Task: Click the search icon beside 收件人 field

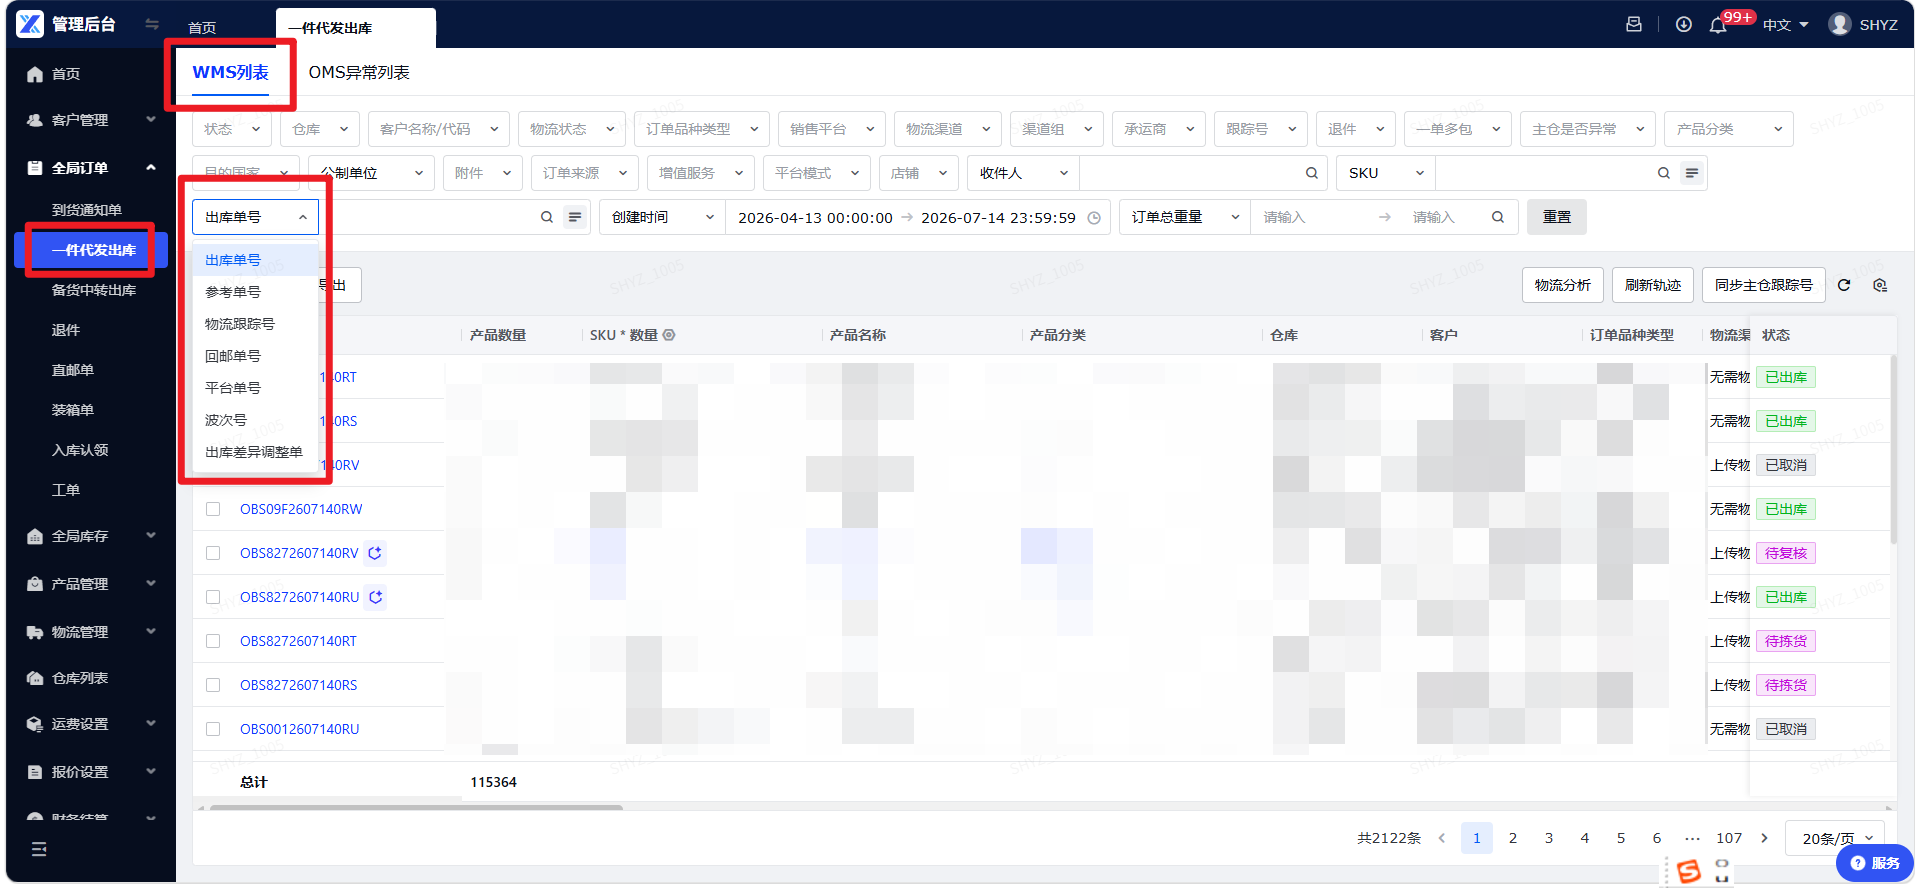Action: click(1311, 173)
